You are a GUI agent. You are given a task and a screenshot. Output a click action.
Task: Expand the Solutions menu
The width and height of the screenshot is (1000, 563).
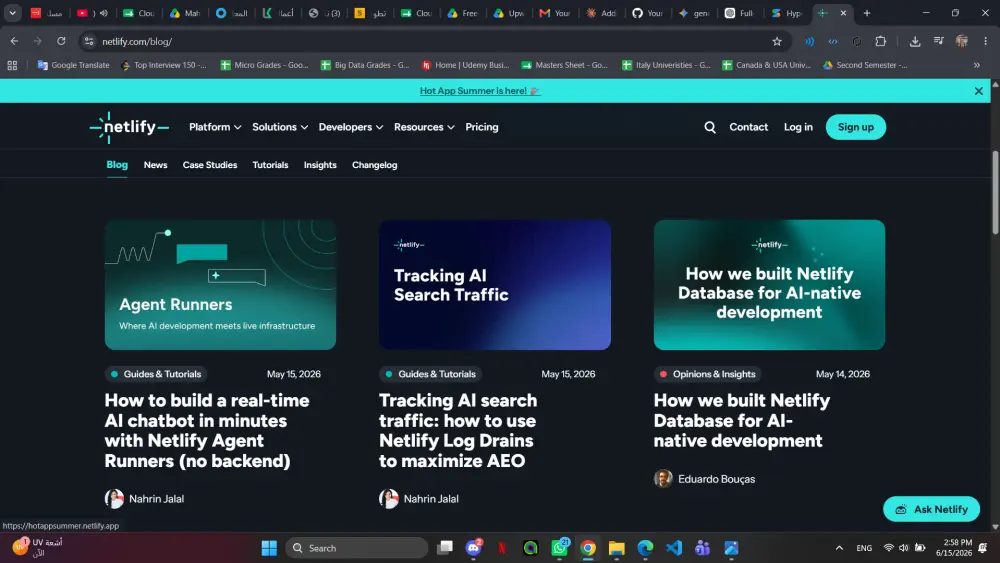[280, 128]
